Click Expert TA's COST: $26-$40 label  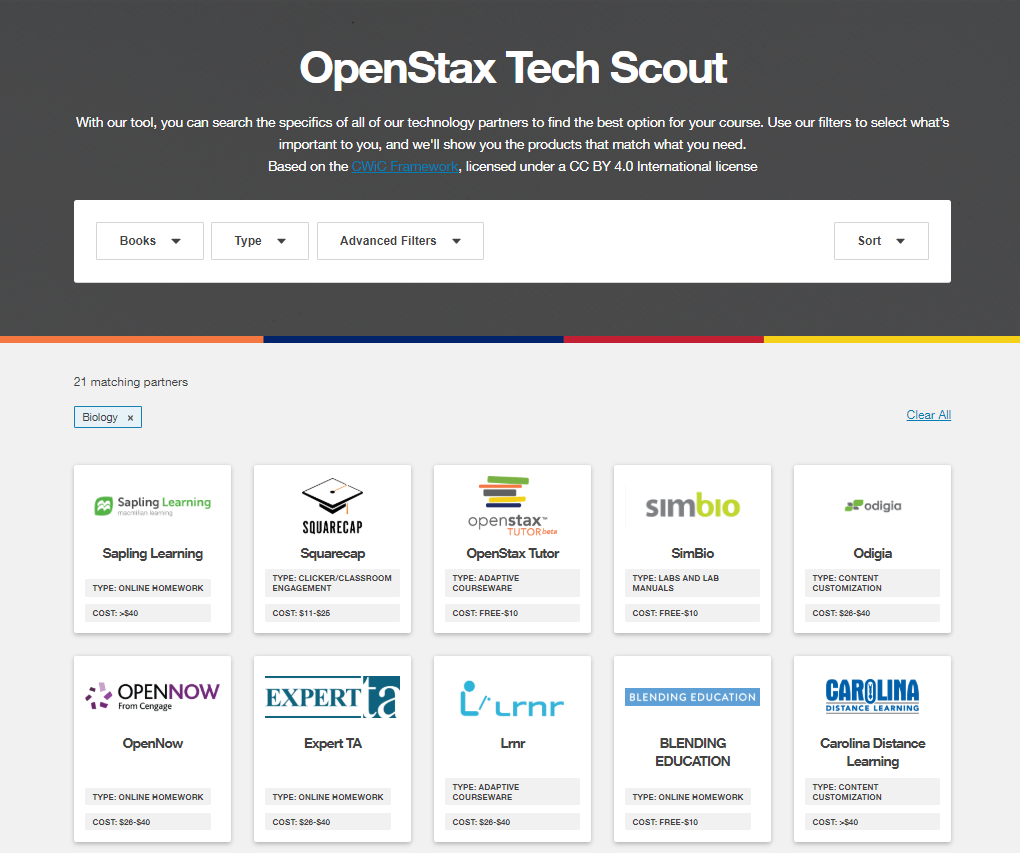328,822
